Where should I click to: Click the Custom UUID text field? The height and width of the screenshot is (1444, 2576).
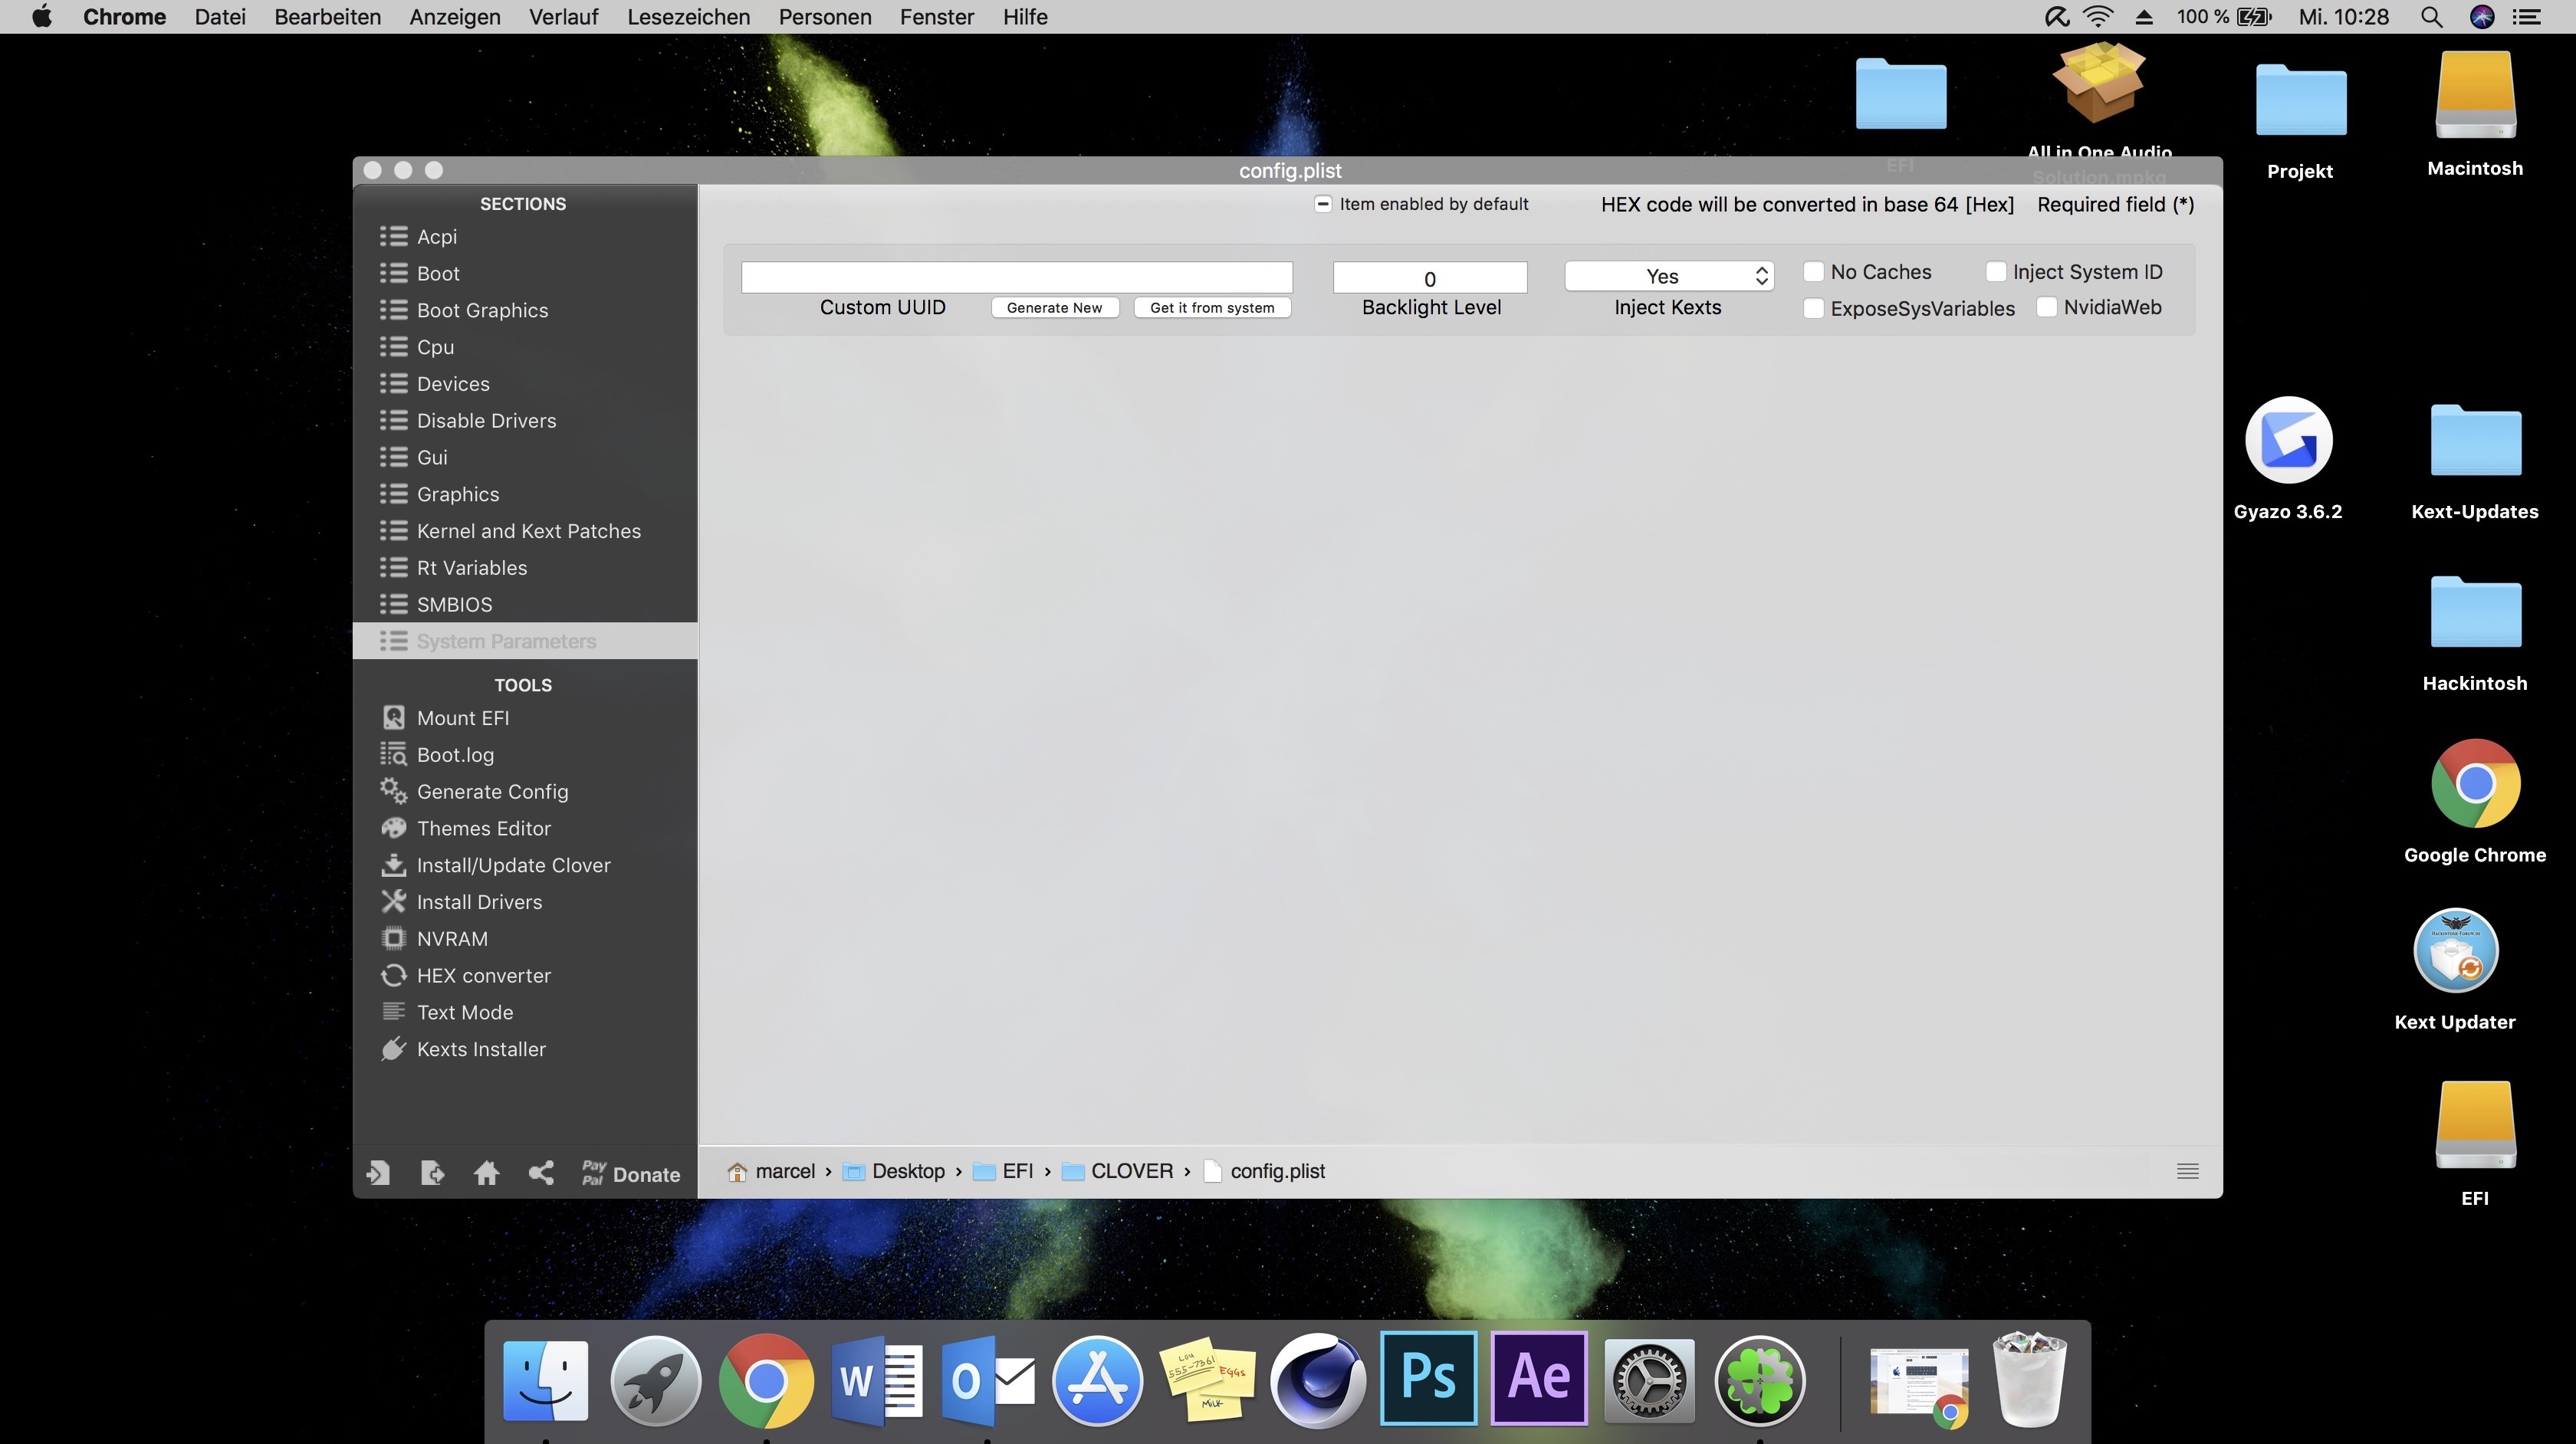[1016, 277]
